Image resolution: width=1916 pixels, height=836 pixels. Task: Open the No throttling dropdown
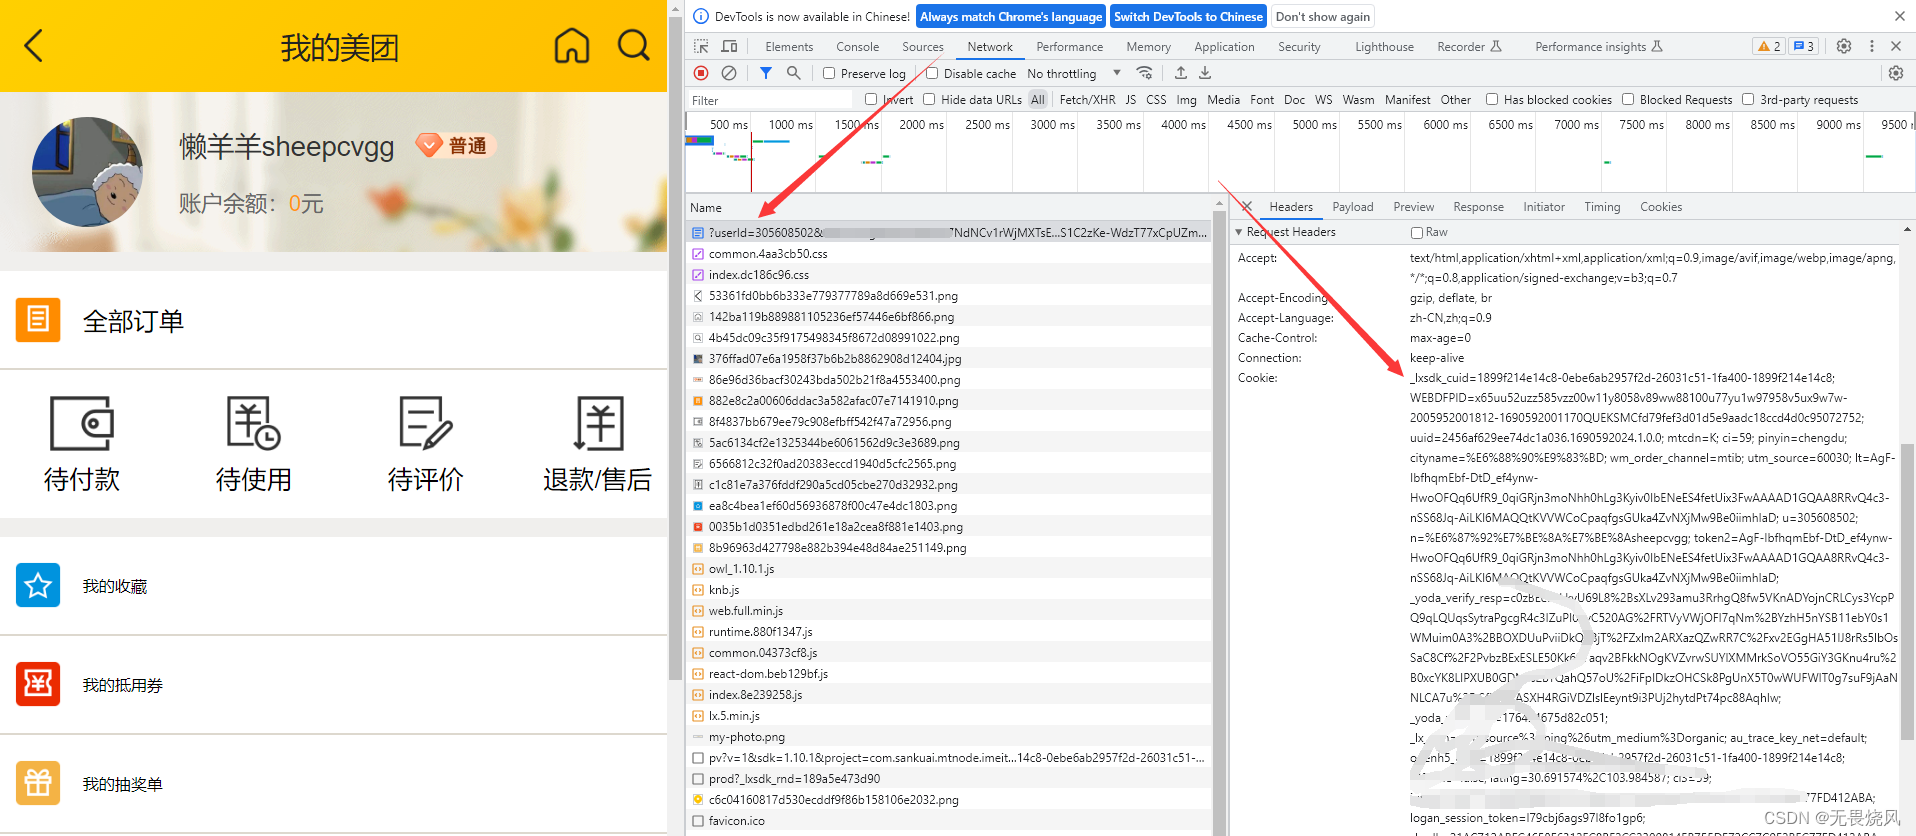[x=1074, y=73]
